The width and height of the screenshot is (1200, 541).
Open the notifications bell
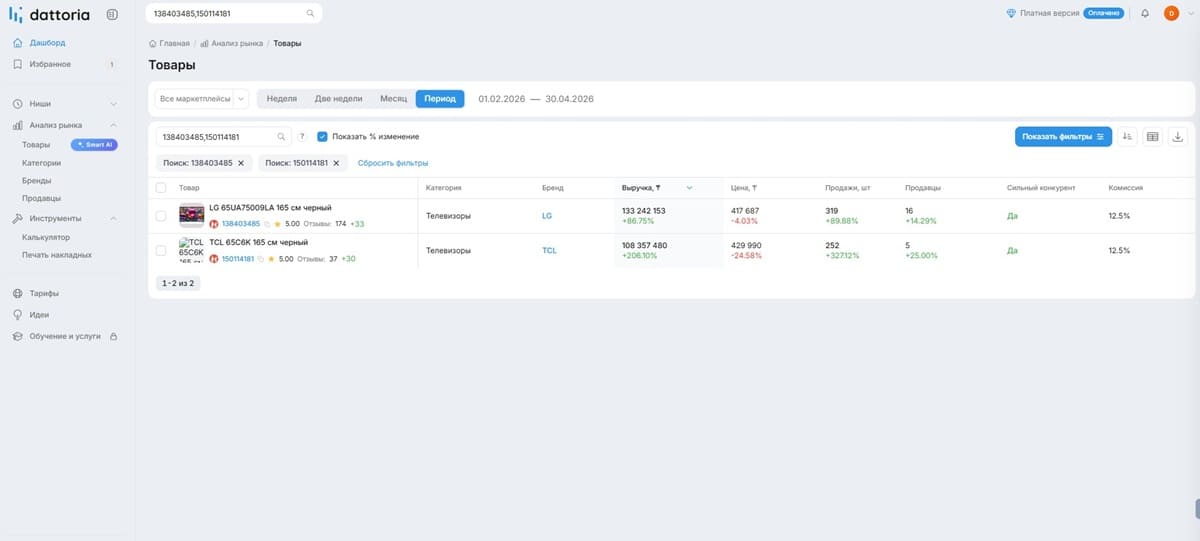click(1144, 13)
